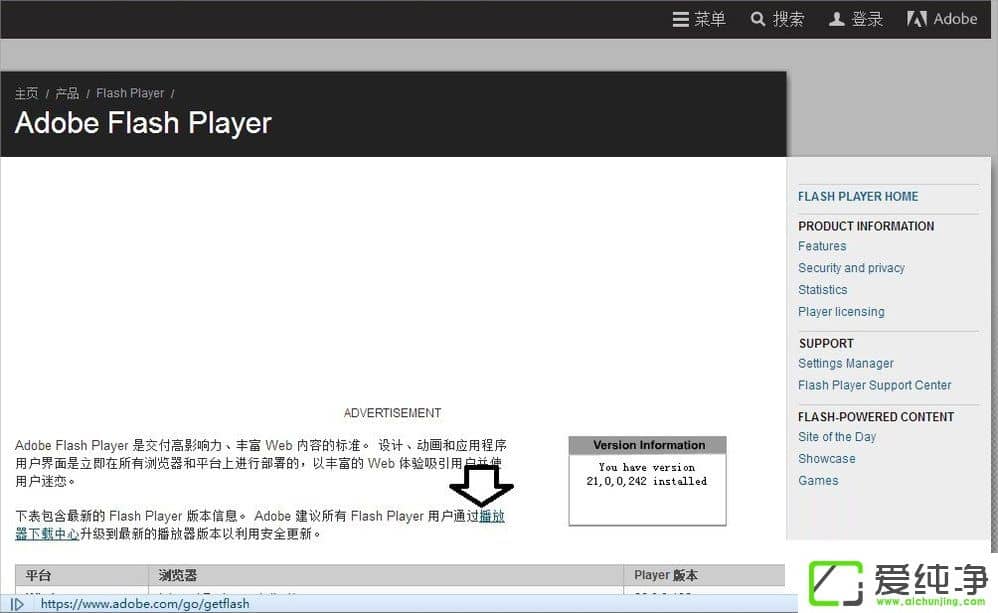This screenshot has height=613, width=998.
Task: Click the black download arrow graphic
Action: 481,487
